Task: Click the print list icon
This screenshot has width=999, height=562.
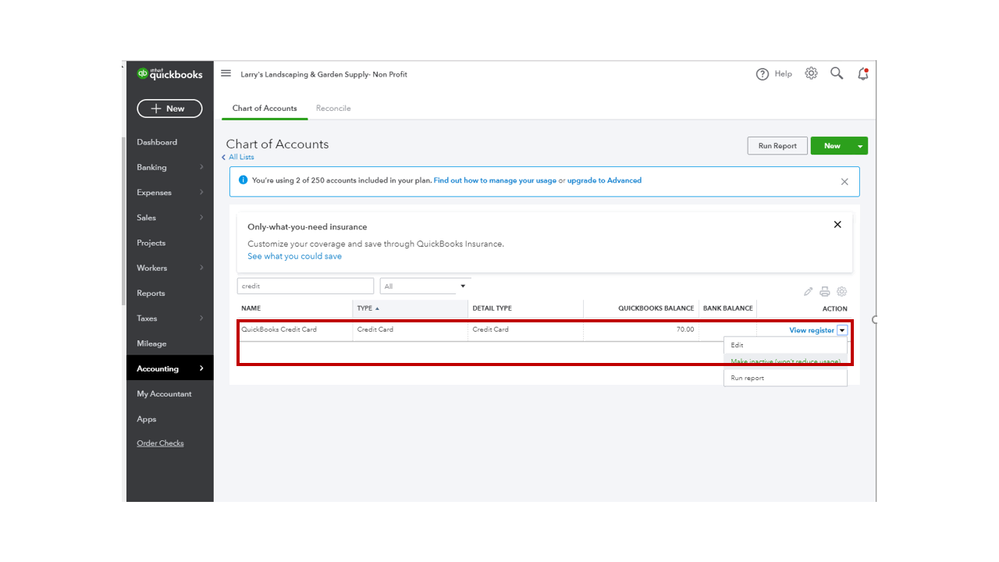Action: click(825, 292)
